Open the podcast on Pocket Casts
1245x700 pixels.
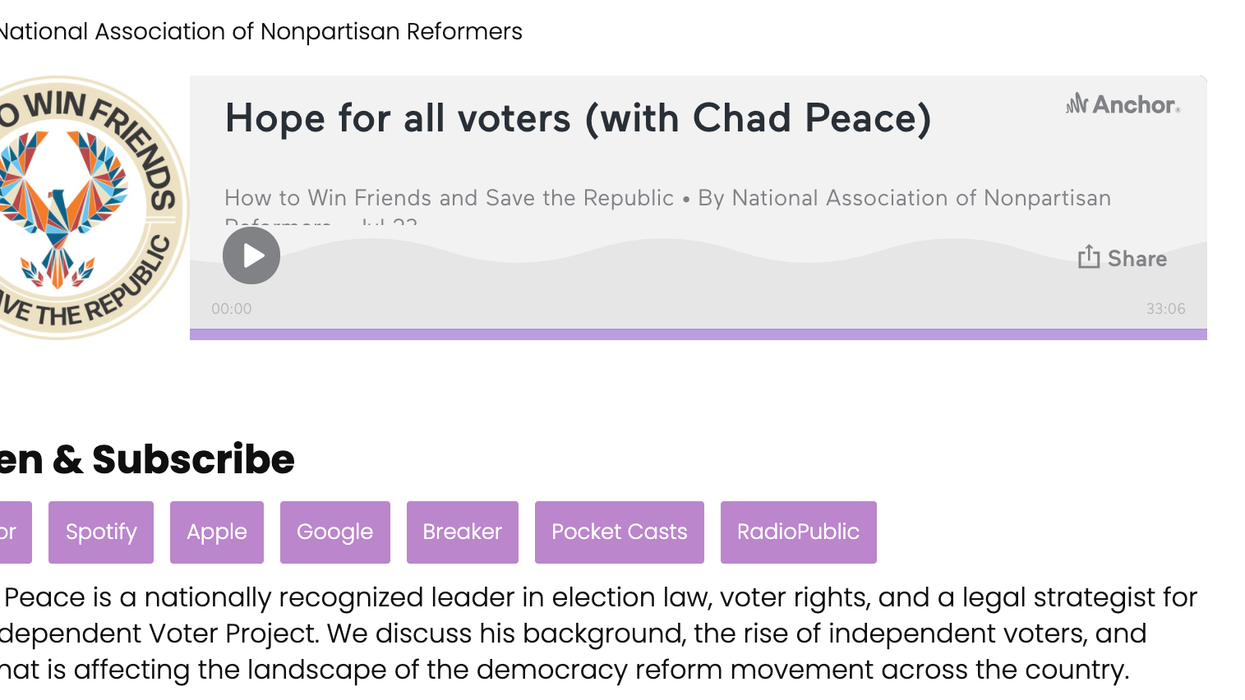point(619,532)
